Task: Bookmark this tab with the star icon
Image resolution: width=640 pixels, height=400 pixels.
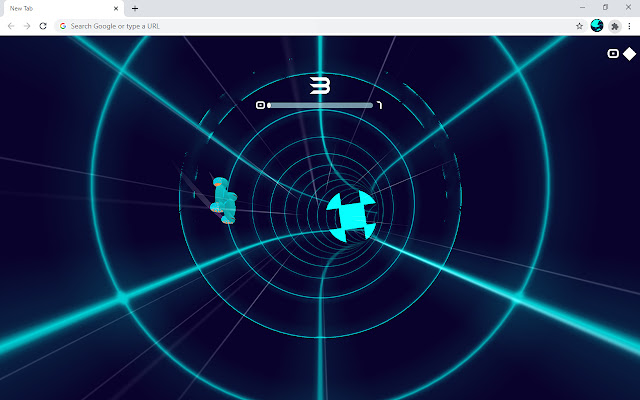Action: point(579,26)
